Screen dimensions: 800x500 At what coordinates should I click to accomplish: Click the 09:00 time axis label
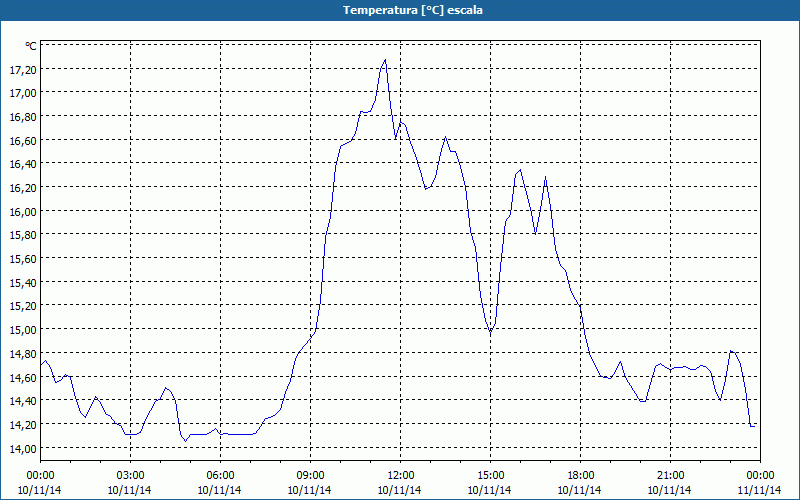point(310,476)
